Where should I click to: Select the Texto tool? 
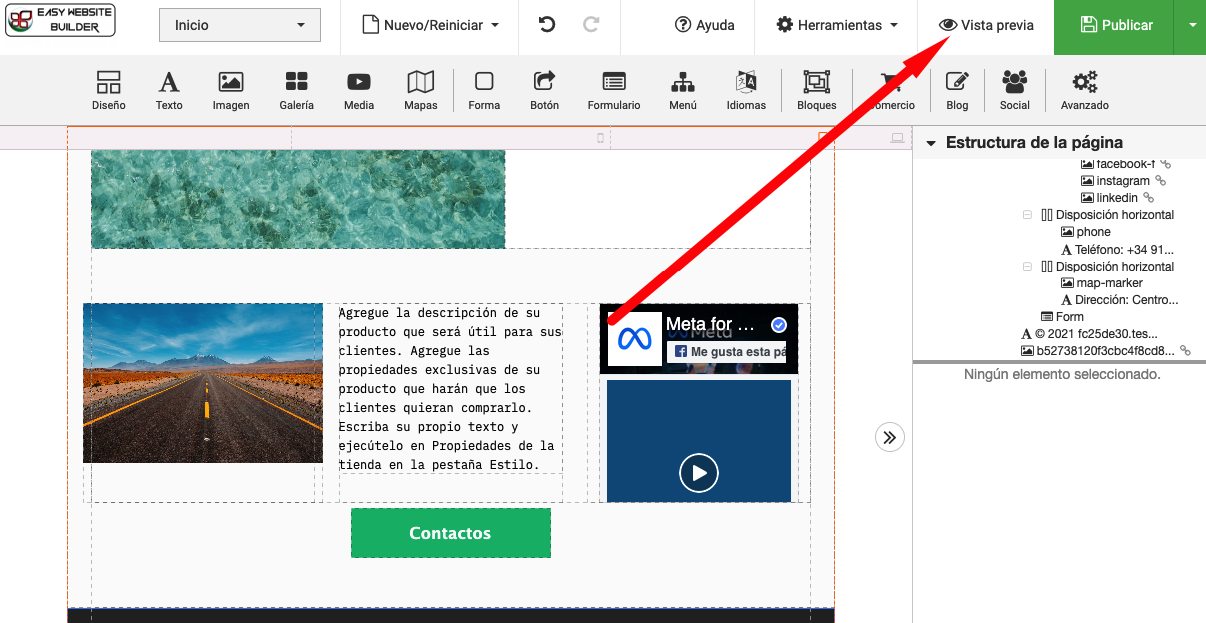pos(169,90)
